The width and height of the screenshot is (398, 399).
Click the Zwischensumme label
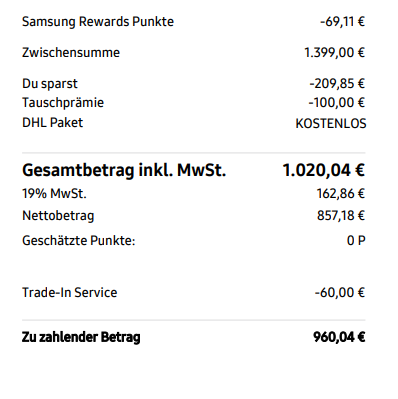[71, 53]
